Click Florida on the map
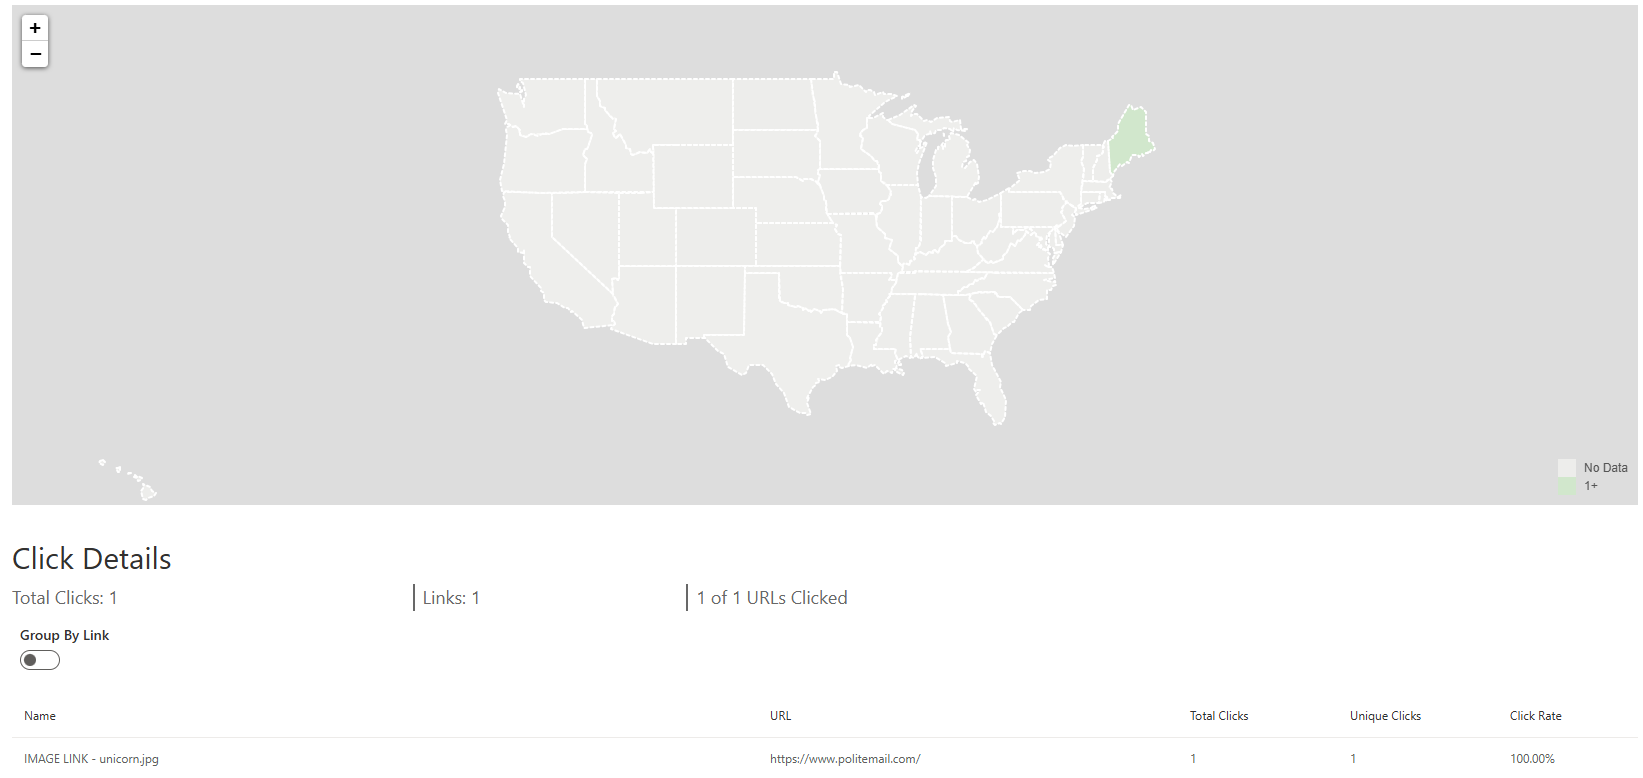 (x=990, y=390)
